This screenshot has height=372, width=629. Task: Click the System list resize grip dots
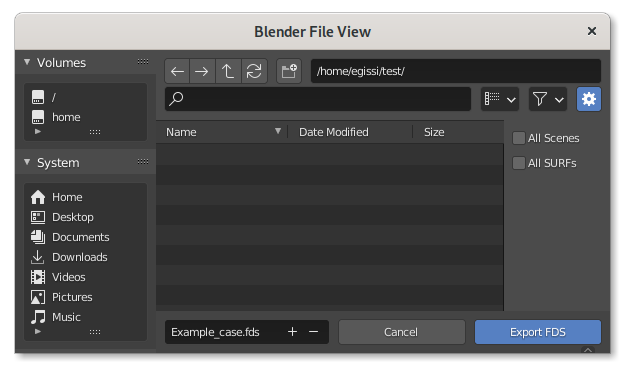point(95,332)
